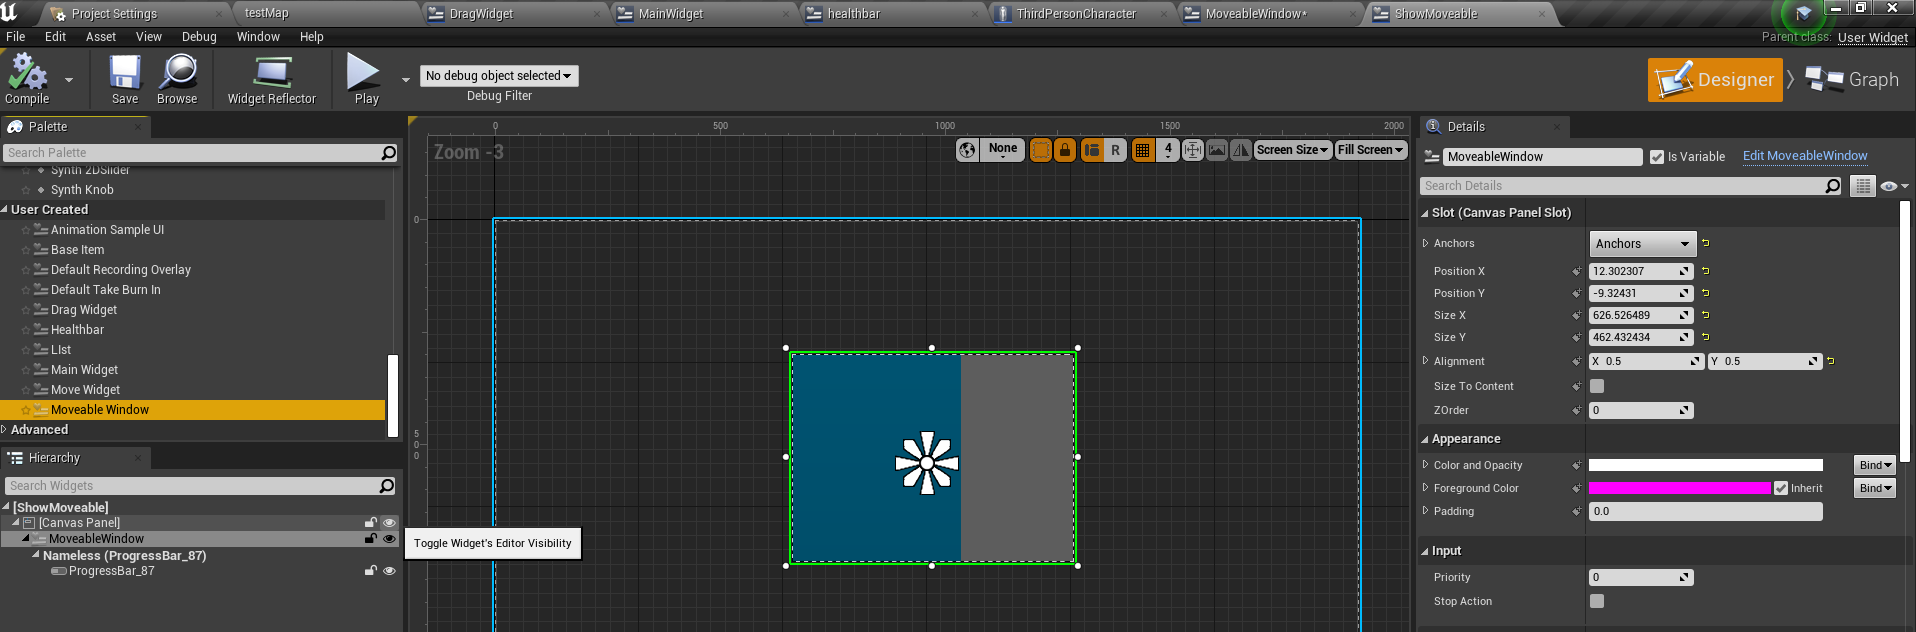The height and width of the screenshot is (632, 1916).
Task: Switch to the Designer view
Action: pyautogui.click(x=1715, y=80)
